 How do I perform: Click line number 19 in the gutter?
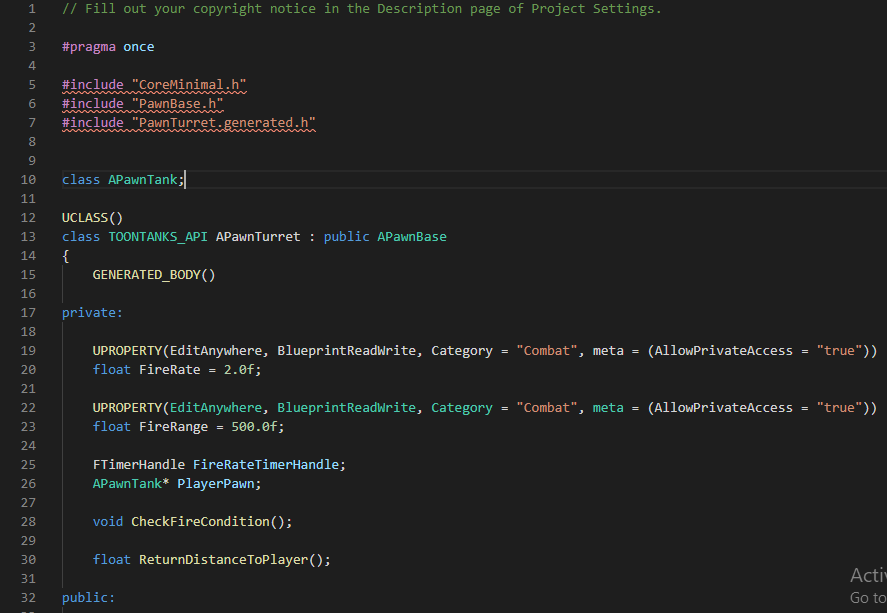click(28, 350)
